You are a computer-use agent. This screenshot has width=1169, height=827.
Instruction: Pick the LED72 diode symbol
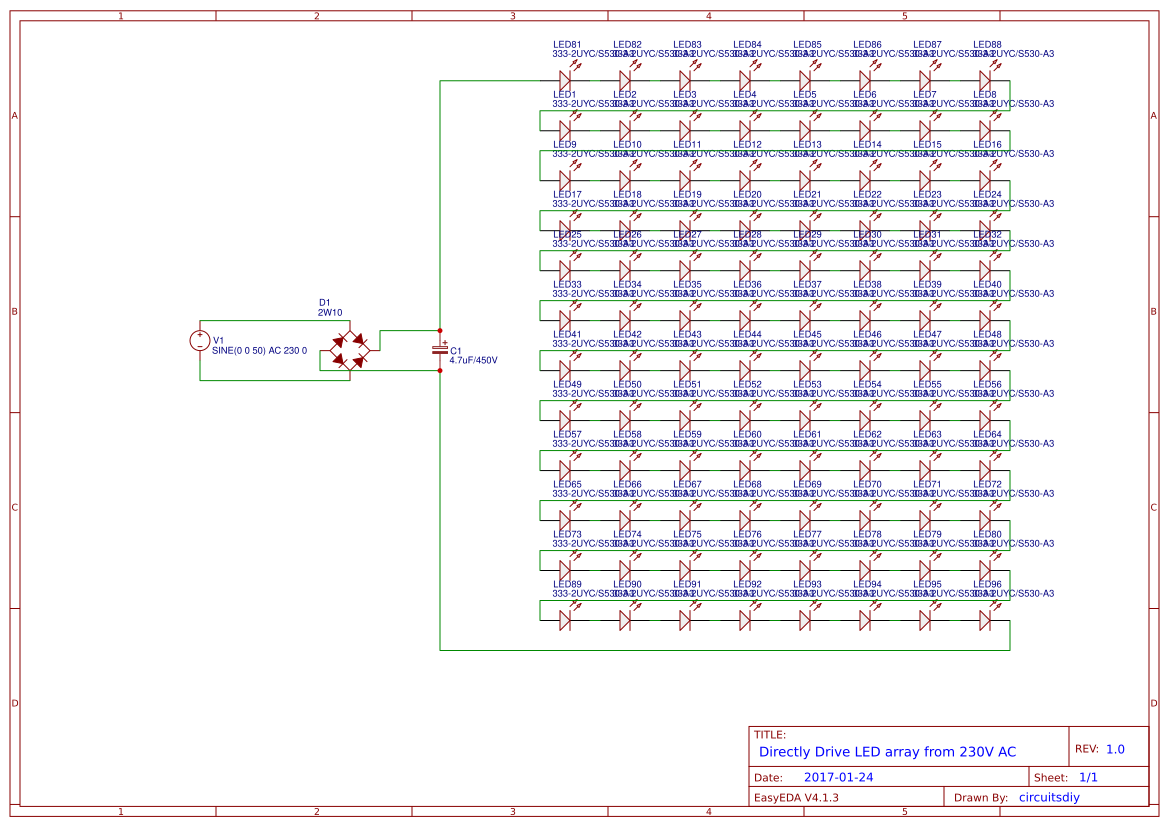coord(985,520)
